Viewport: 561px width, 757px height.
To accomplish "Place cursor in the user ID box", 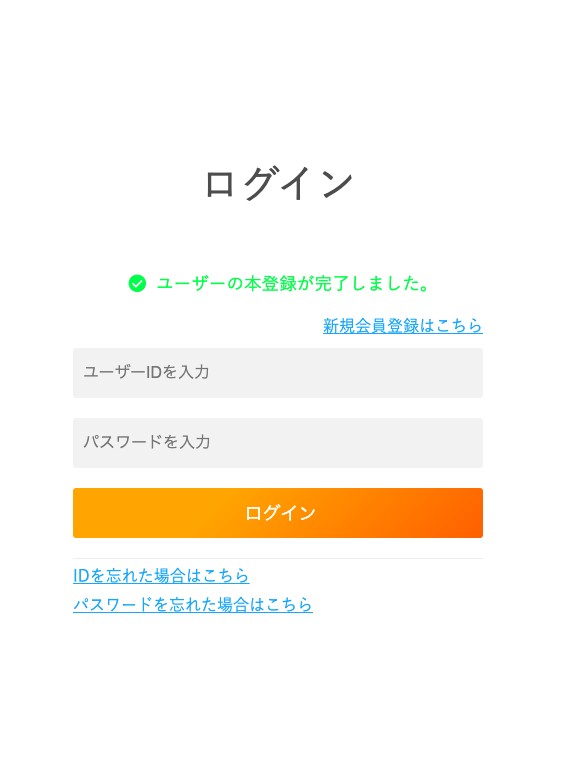I will coord(278,373).
